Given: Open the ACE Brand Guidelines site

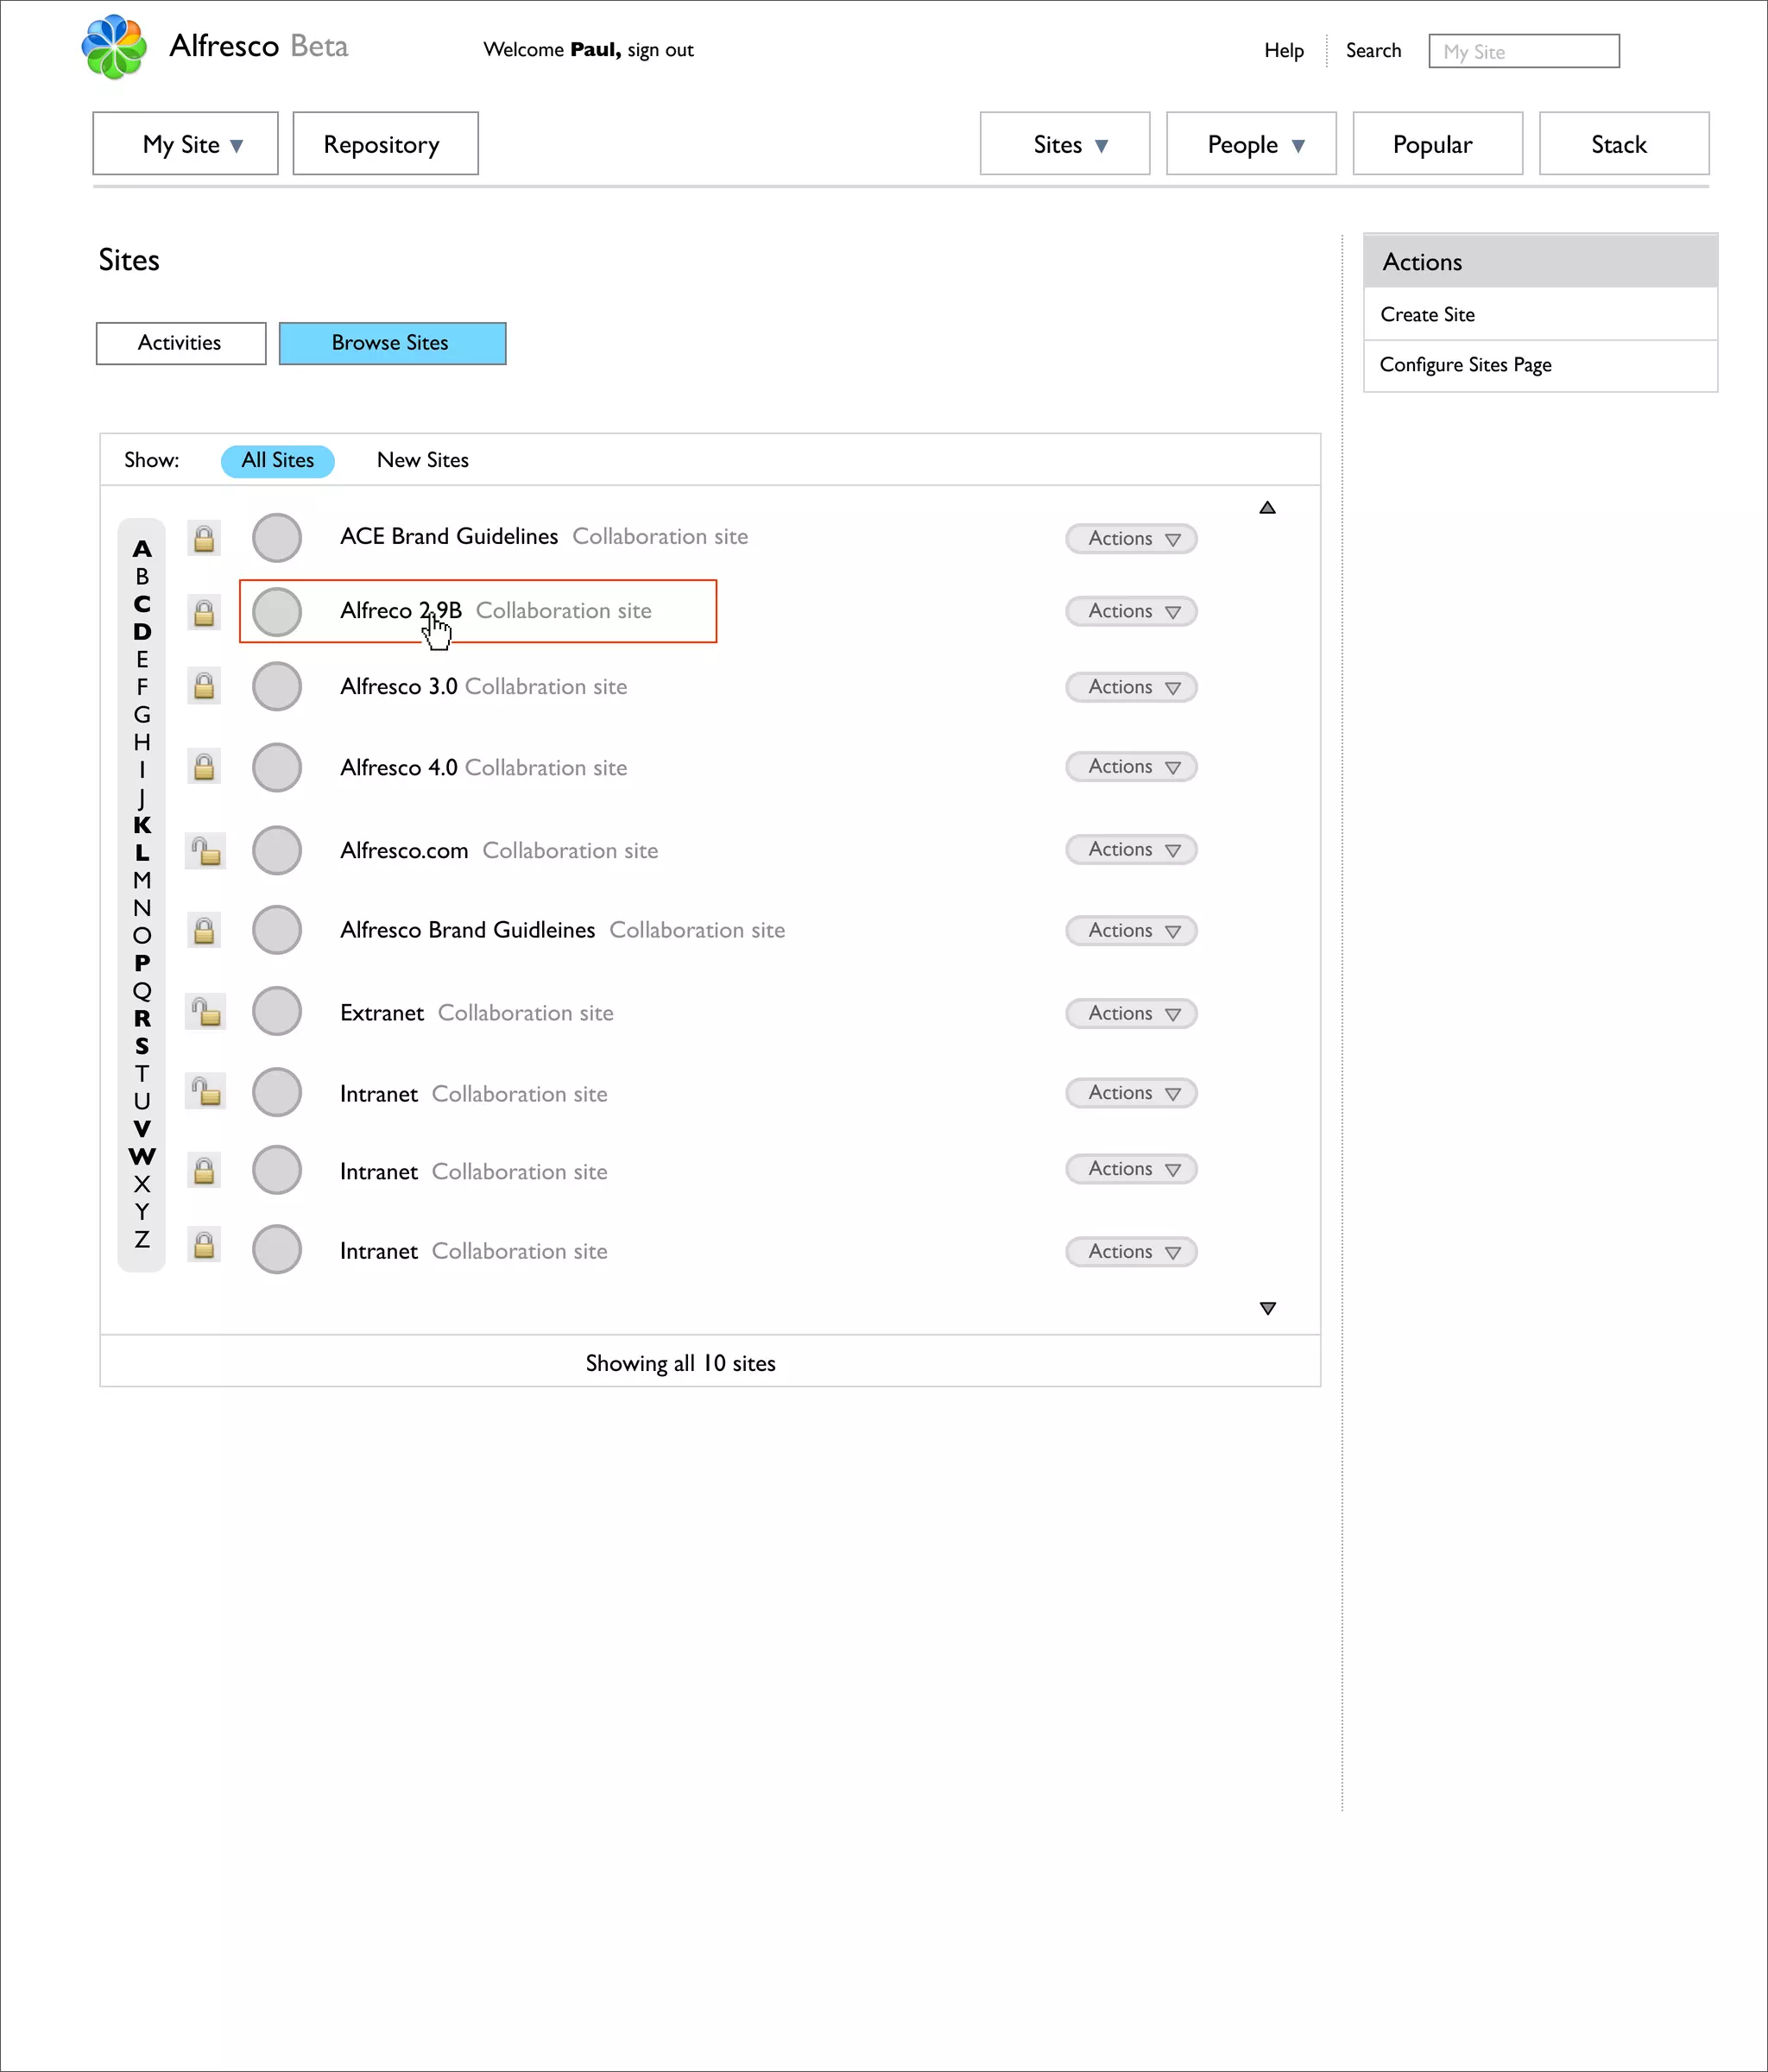Looking at the screenshot, I should 449,537.
